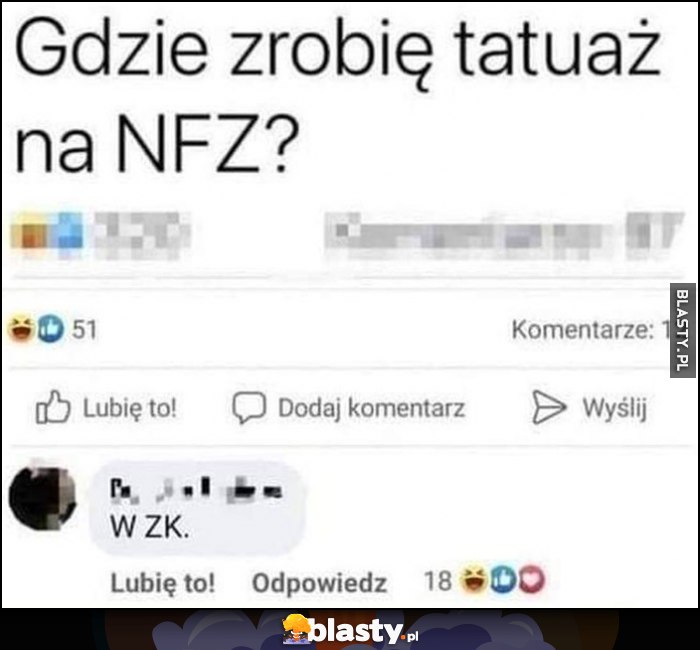
Task: Click the heart reaction on the comment
Action: click(532, 580)
